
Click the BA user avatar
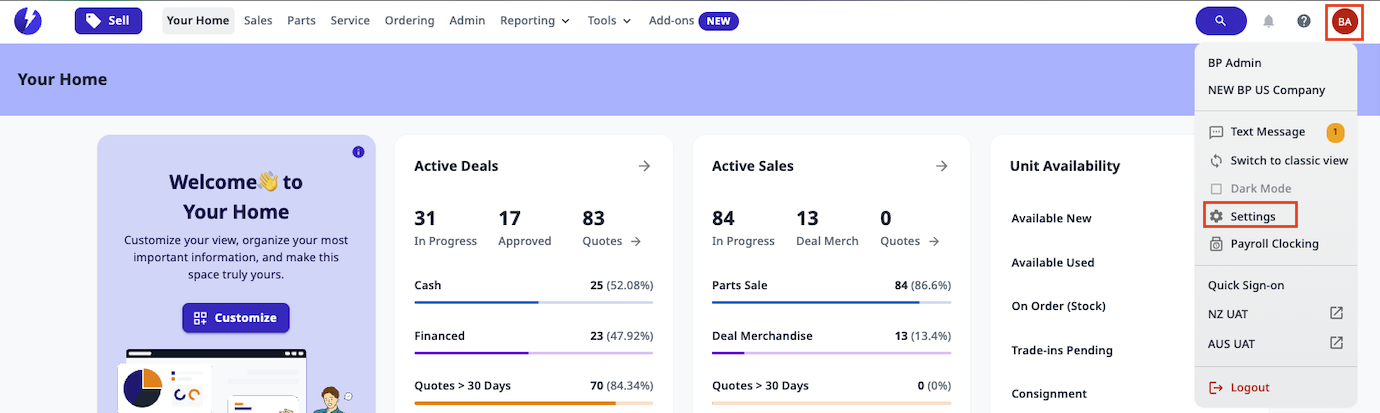click(x=1344, y=21)
